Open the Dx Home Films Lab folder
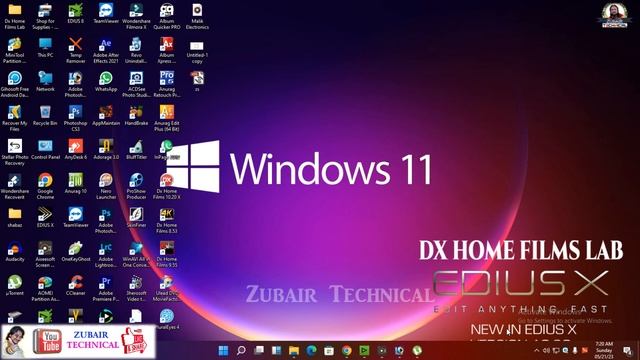 15,16
